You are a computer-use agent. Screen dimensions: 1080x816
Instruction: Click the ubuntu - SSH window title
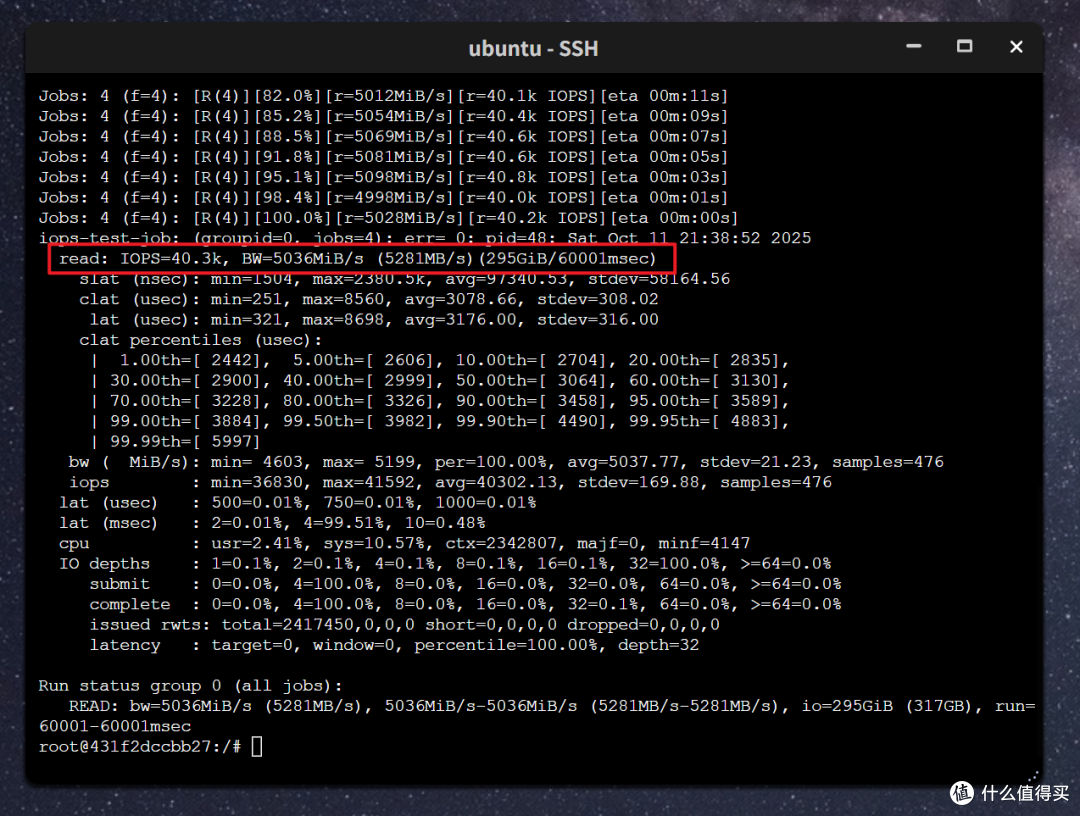coord(533,48)
